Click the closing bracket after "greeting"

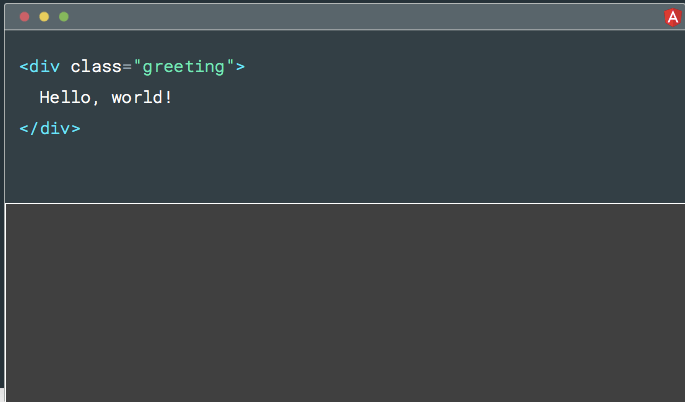[x=240, y=67]
